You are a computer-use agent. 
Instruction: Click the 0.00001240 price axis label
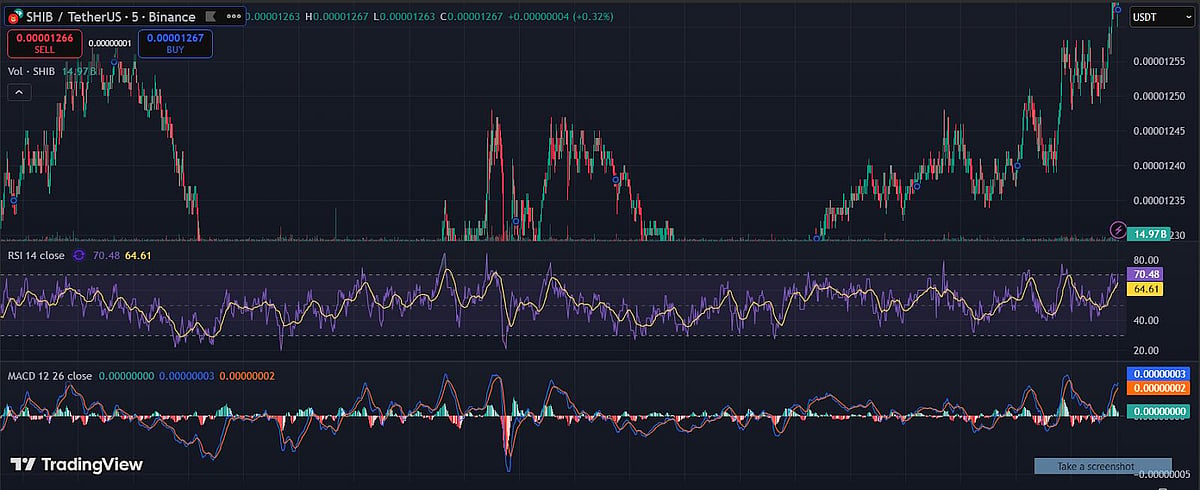[1160, 165]
